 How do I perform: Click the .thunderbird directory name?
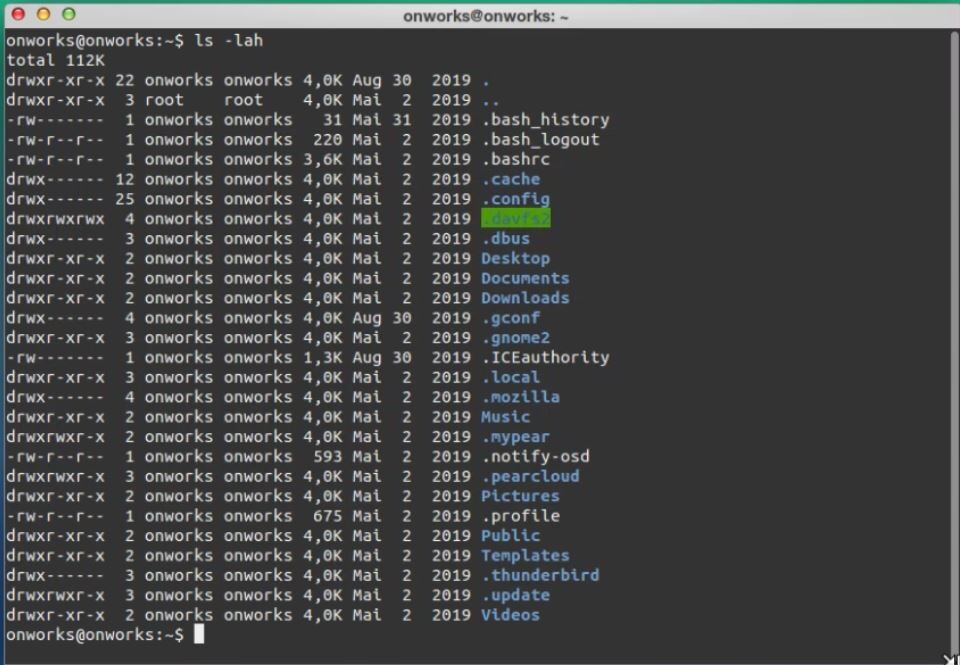[541, 576]
